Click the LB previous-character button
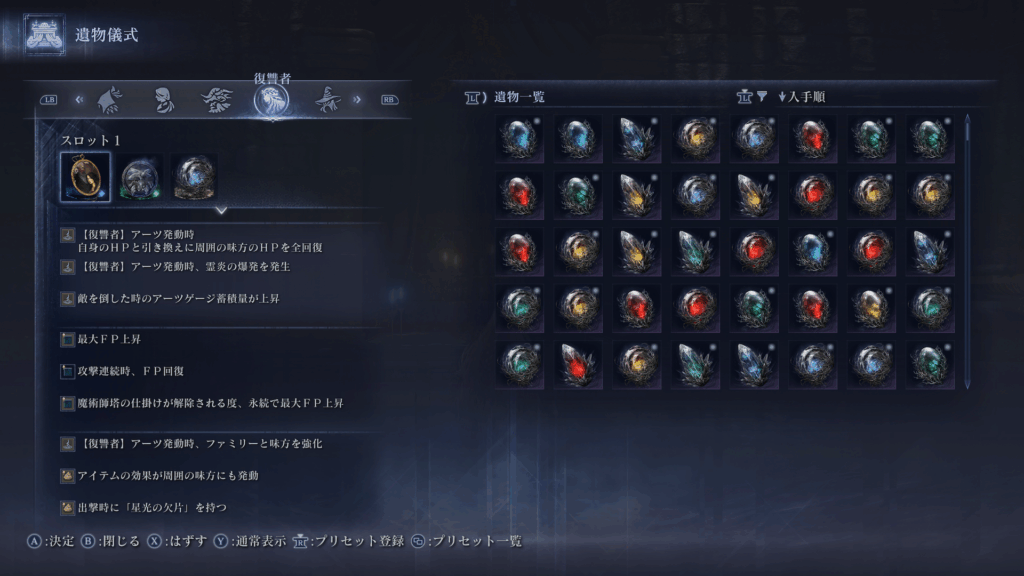Viewport: 1024px width, 576px height. (x=49, y=100)
